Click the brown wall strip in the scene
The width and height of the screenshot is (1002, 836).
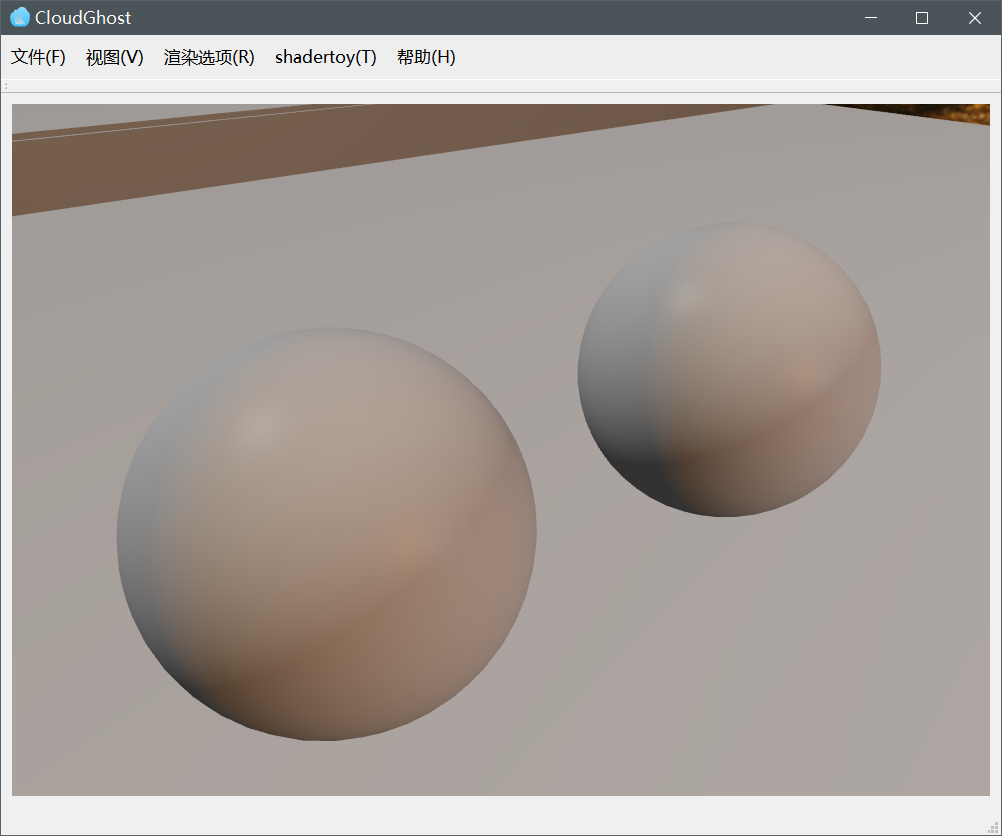click(x=200, y=155)
